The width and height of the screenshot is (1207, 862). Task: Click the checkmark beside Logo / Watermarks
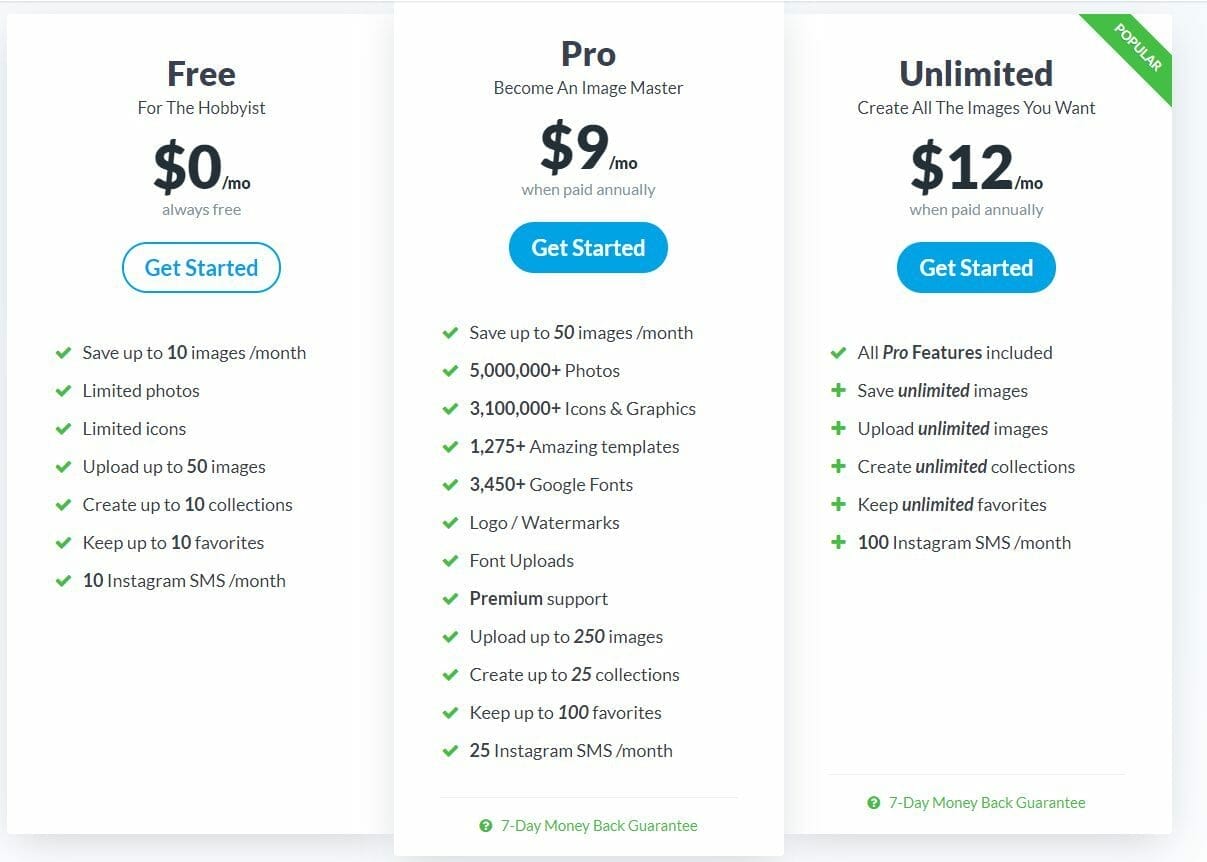pos(448,523)
